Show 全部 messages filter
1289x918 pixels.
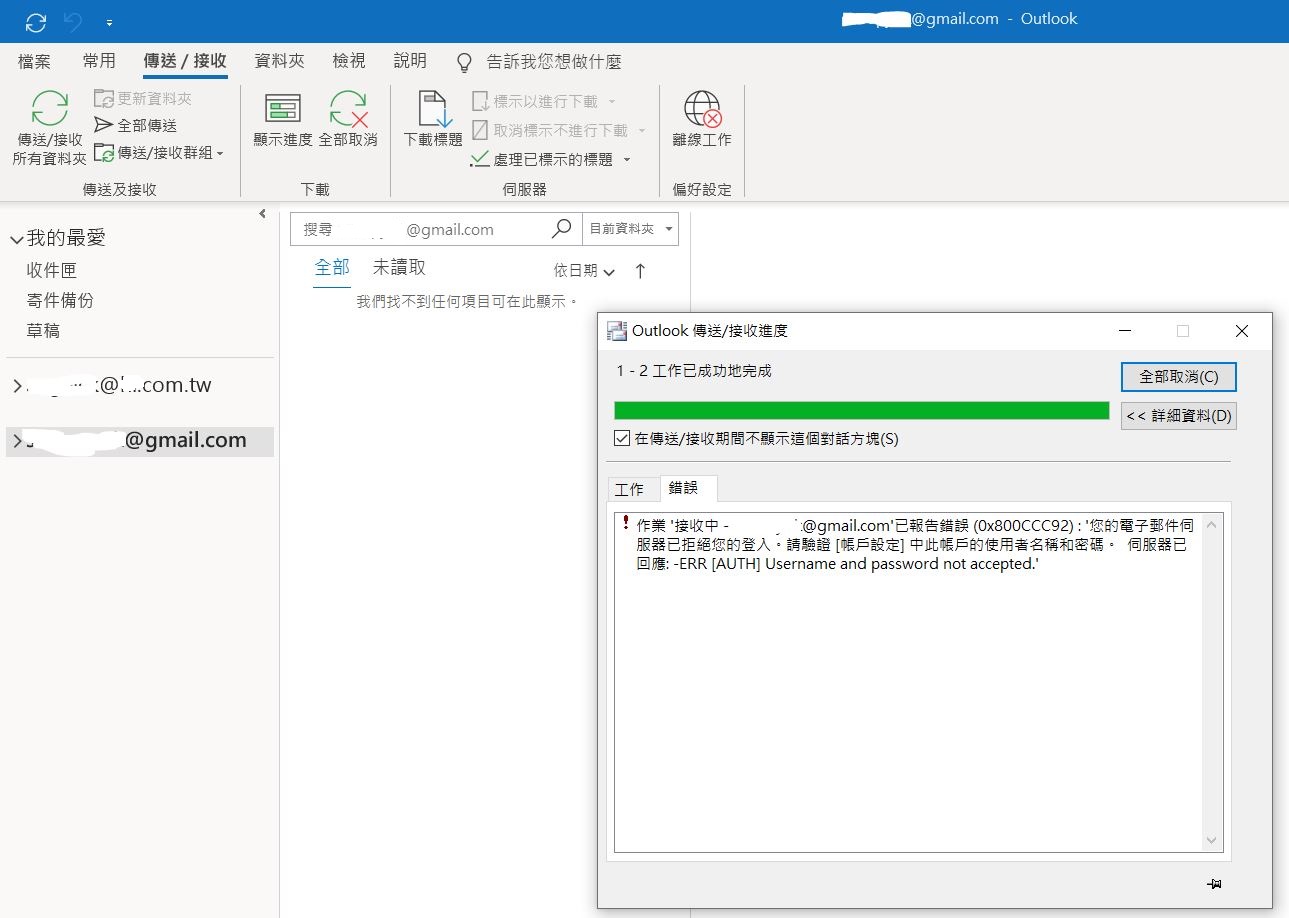click(x=332, y=267)
